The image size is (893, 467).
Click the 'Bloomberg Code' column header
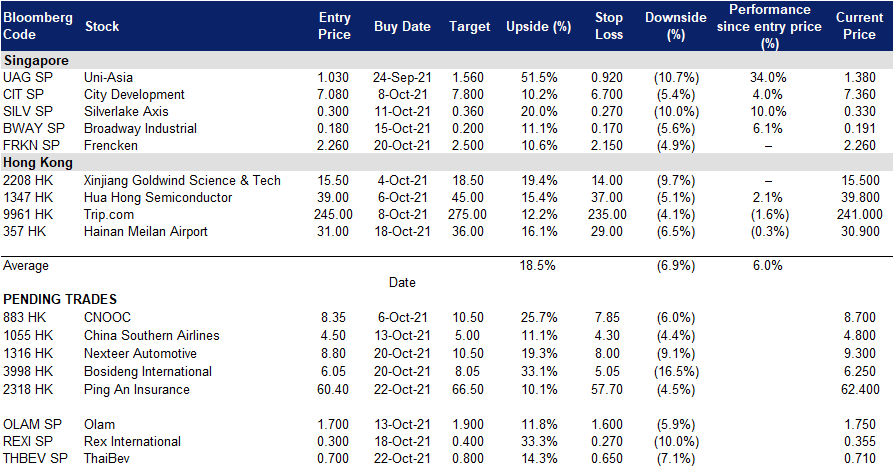pyautogui.click(x=38, y=26)
